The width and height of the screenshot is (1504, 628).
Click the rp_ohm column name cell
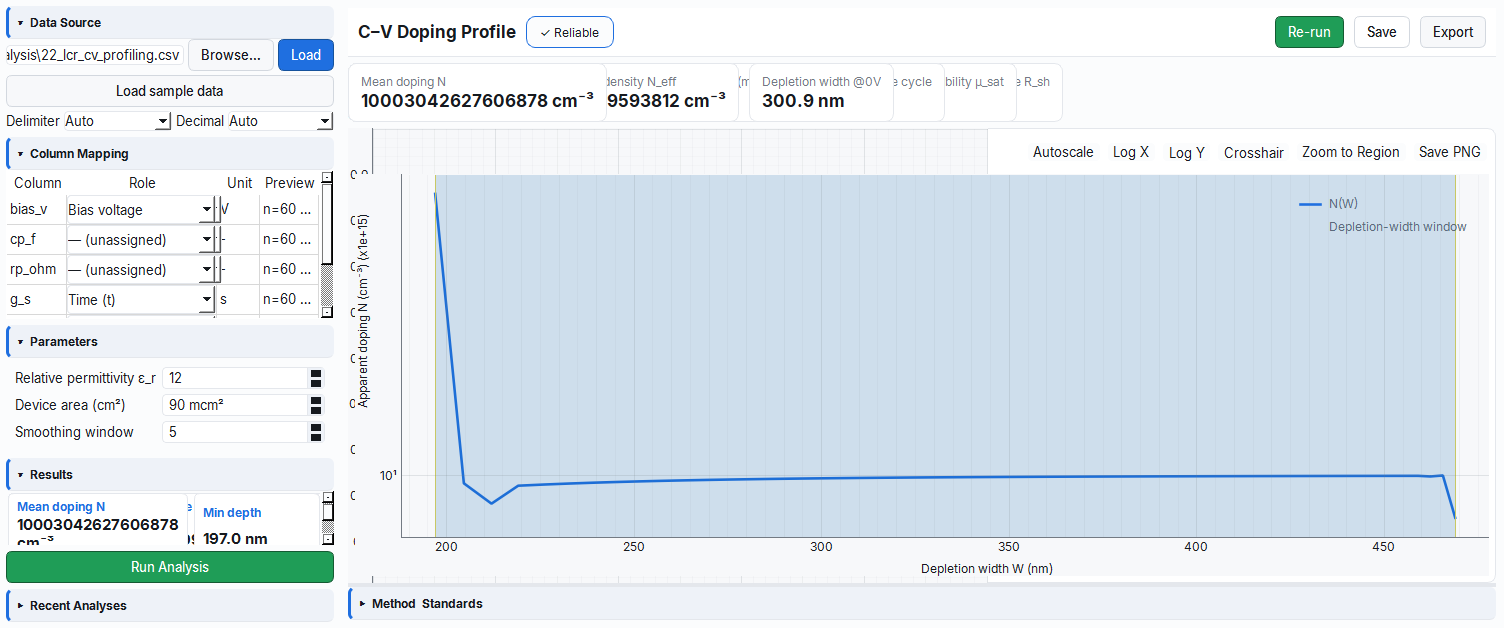click(36, 270)
